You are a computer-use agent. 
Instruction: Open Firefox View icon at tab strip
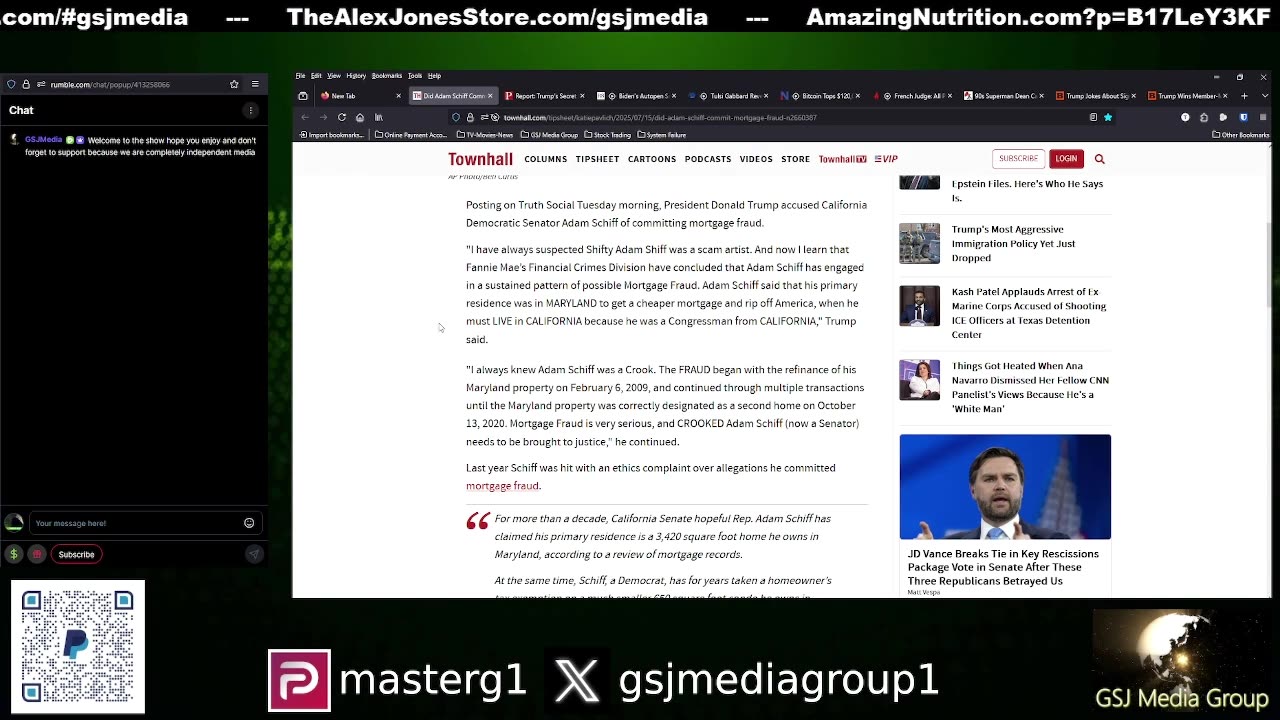click(x=303, y=96)
